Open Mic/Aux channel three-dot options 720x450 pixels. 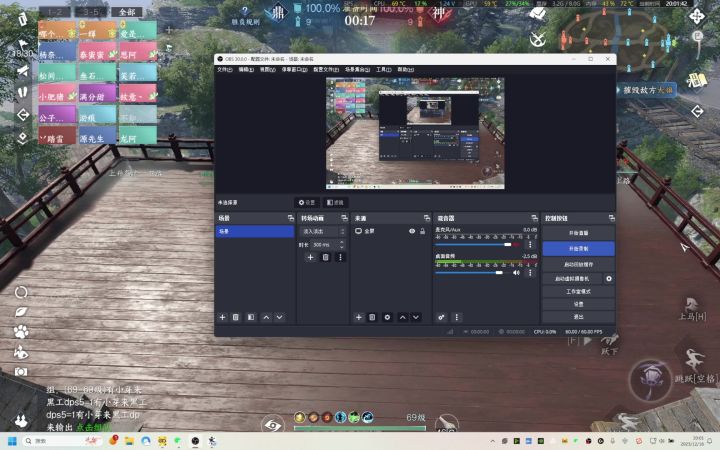pos(530,245)
